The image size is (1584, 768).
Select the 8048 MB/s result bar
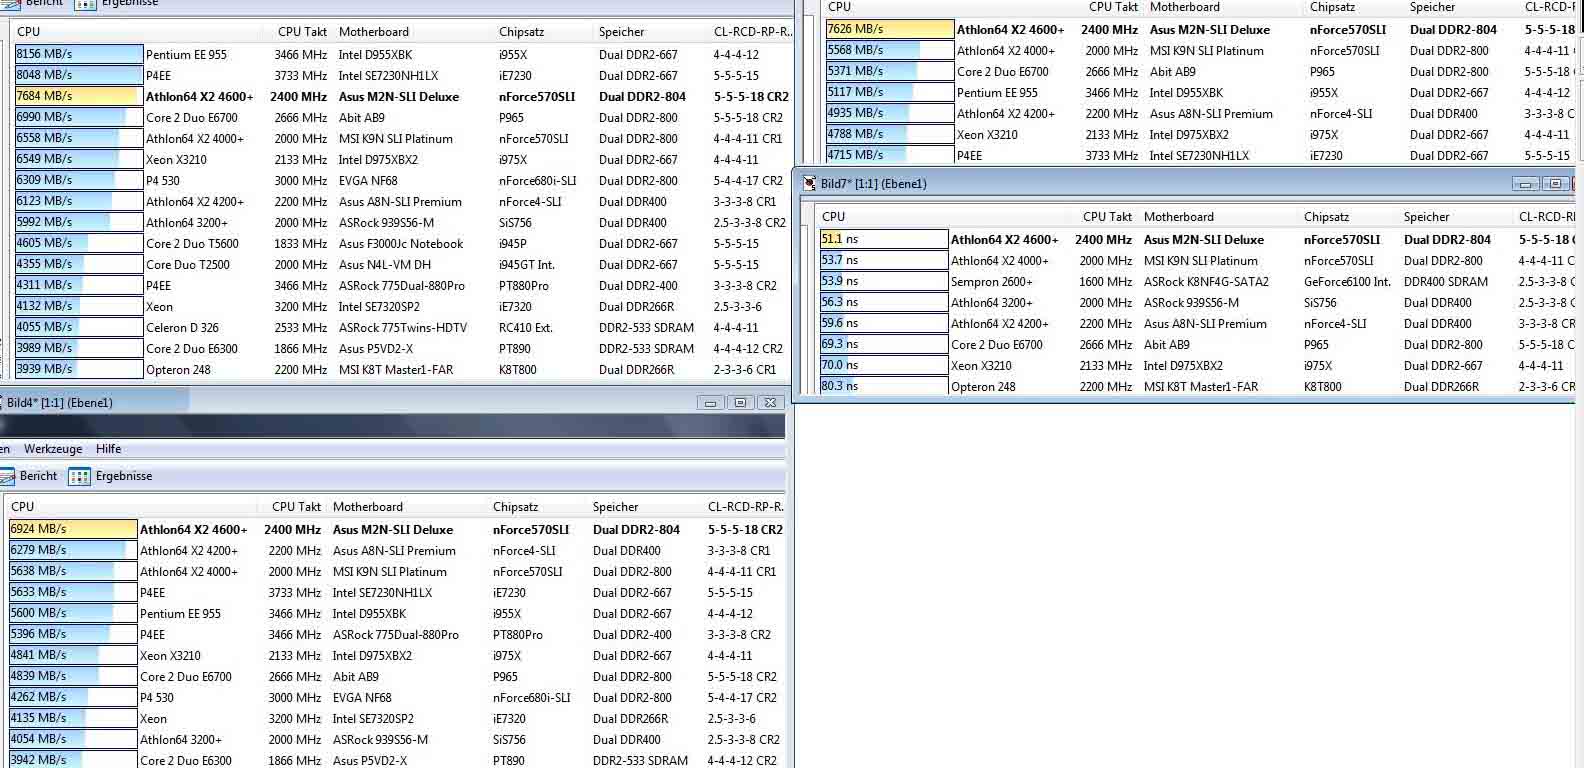click(79, 75)
